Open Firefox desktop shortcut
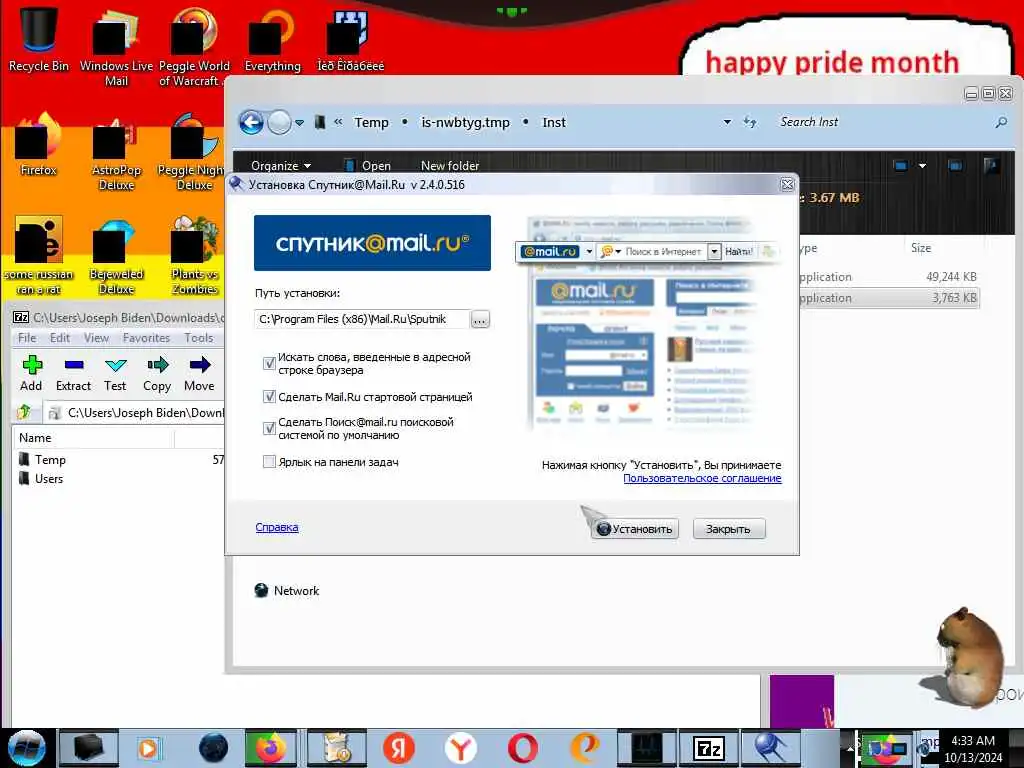This screenshot has height=768, width=1024. coord(39,145)
